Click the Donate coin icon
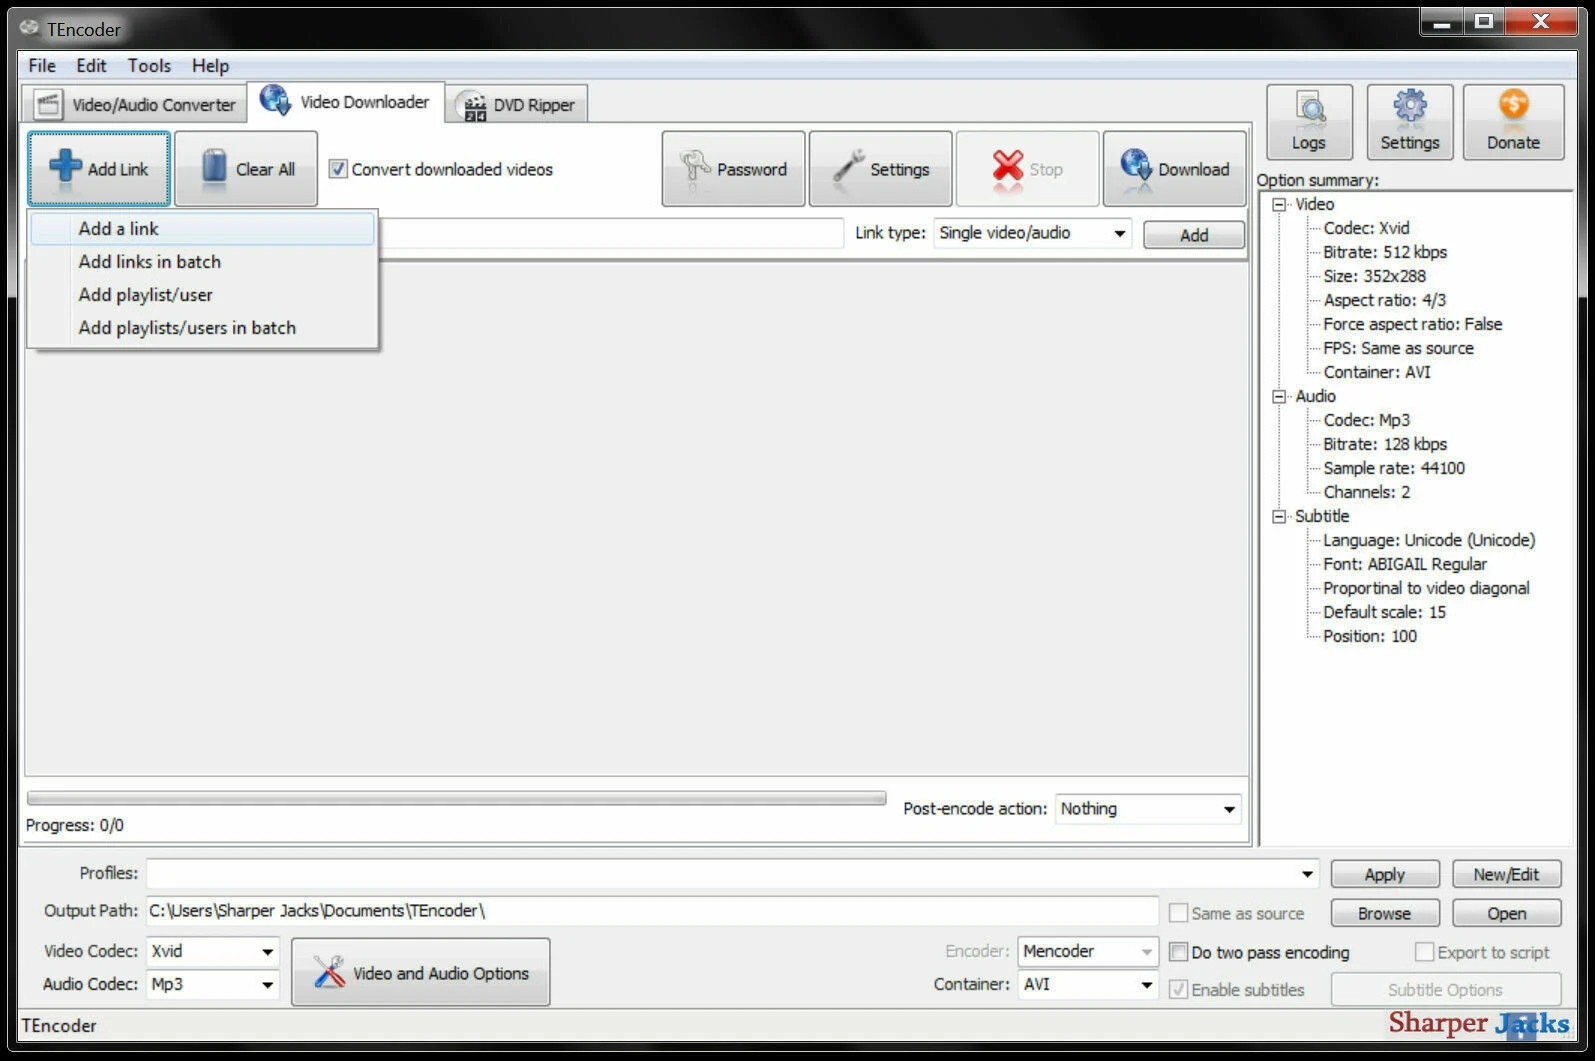The height and width of the screenshot is (1061, 1595). coord(1513,106)
